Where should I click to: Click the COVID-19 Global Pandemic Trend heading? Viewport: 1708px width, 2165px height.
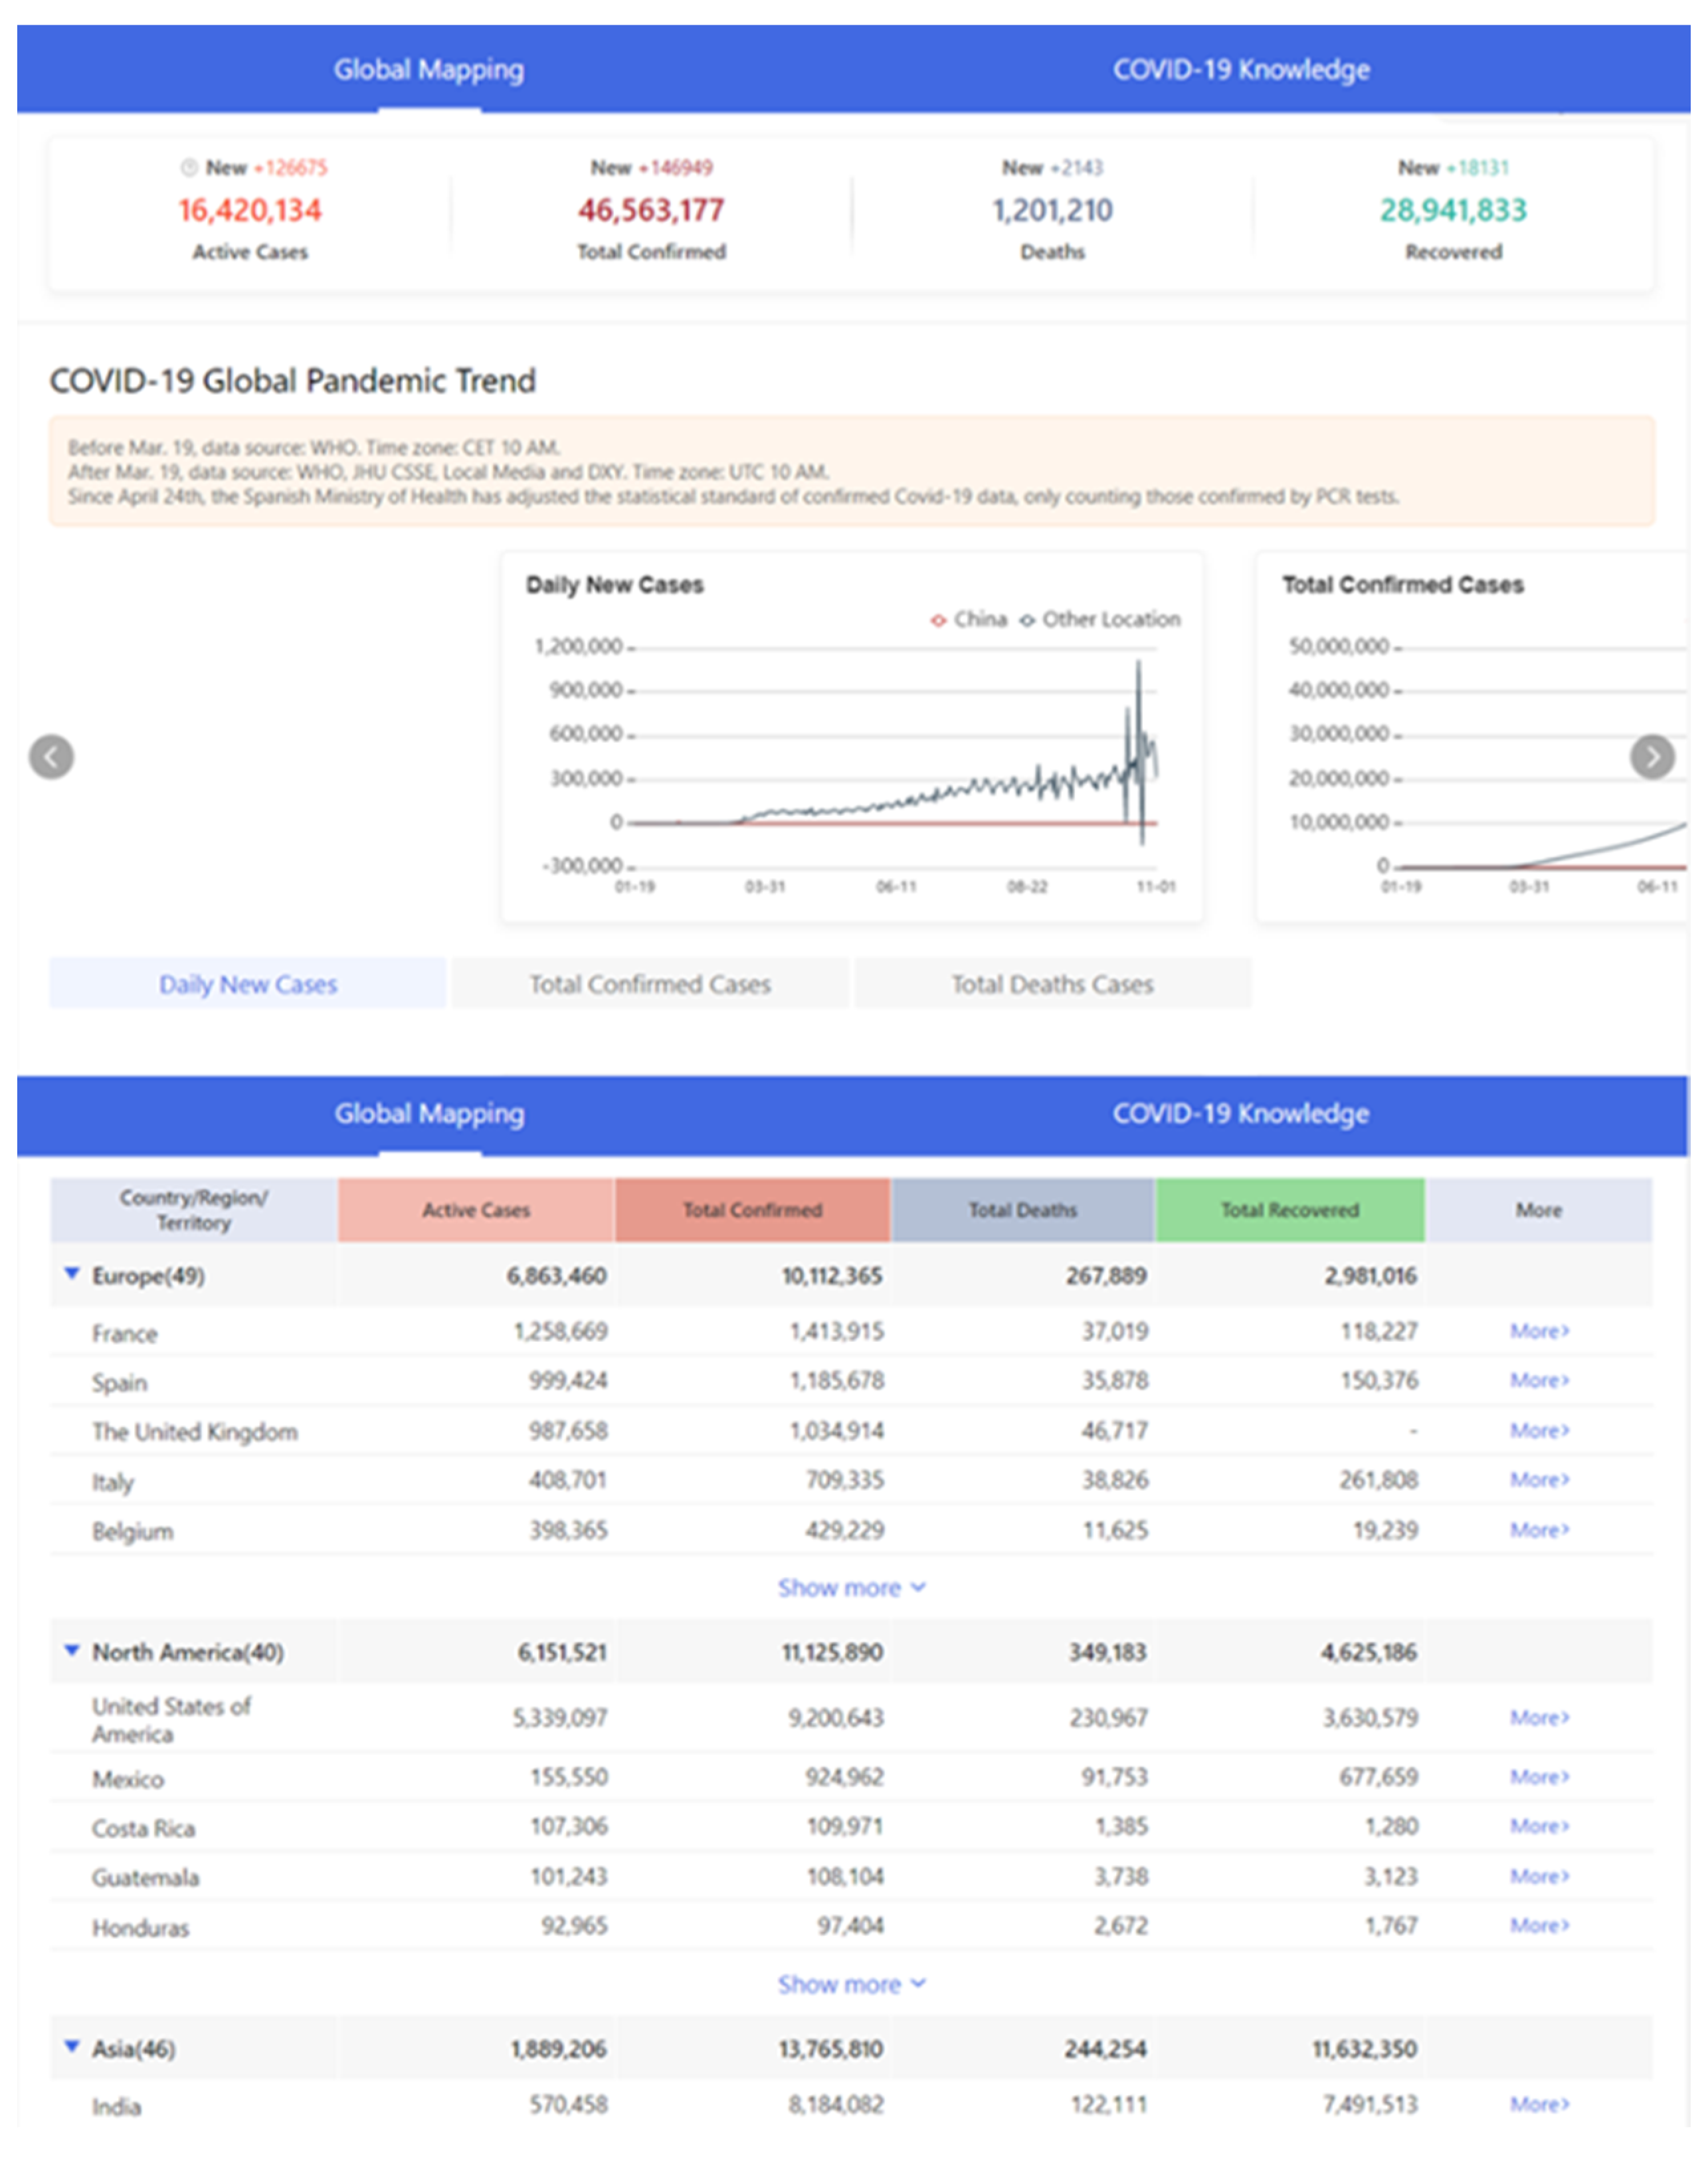(293, 381)
